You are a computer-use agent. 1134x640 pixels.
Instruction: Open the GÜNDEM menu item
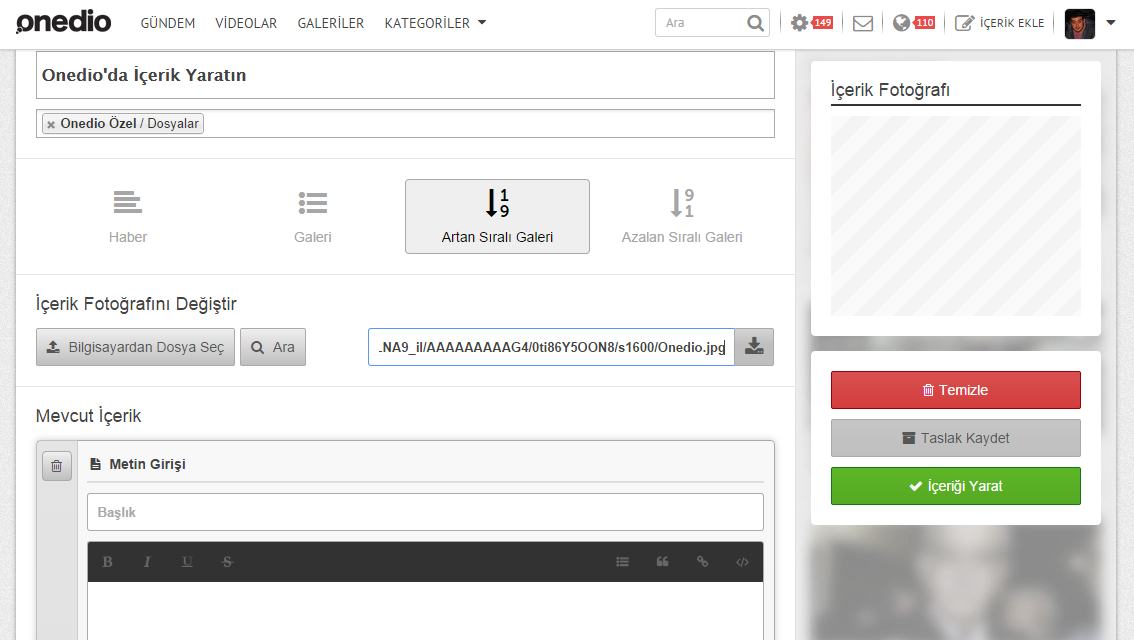(168, 23)
